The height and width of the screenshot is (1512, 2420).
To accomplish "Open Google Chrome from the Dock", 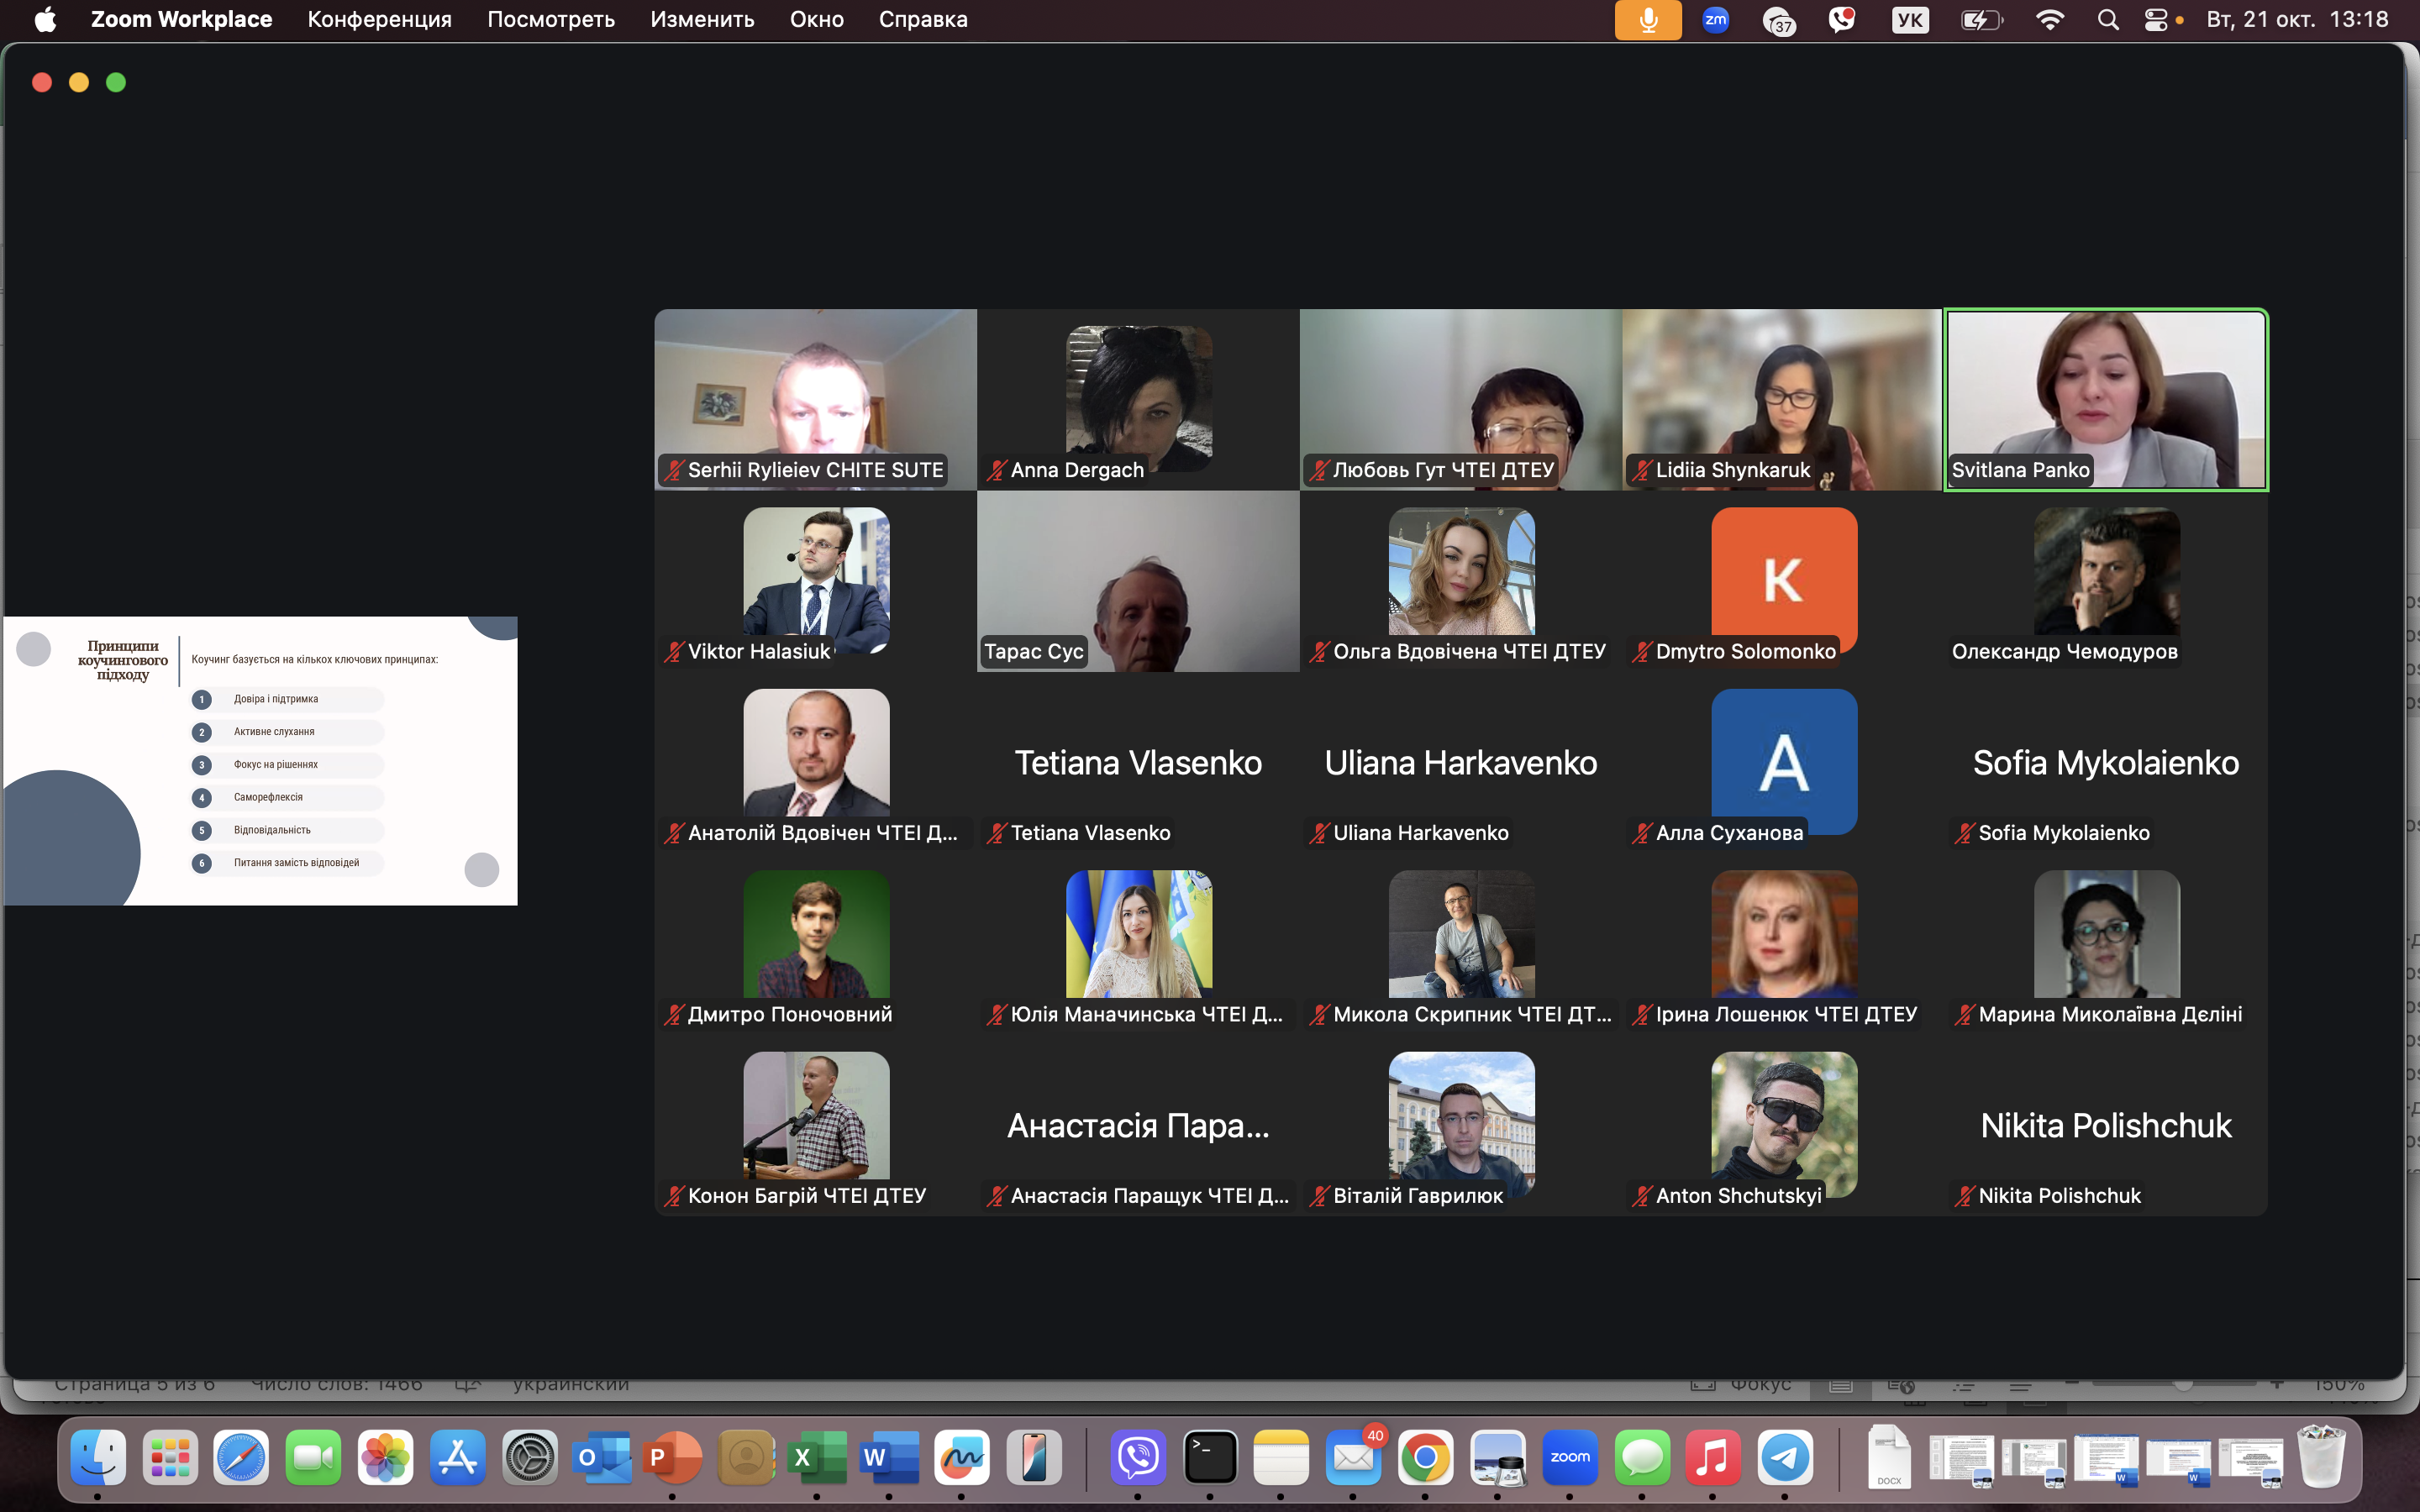I will click(1425, 1458).
